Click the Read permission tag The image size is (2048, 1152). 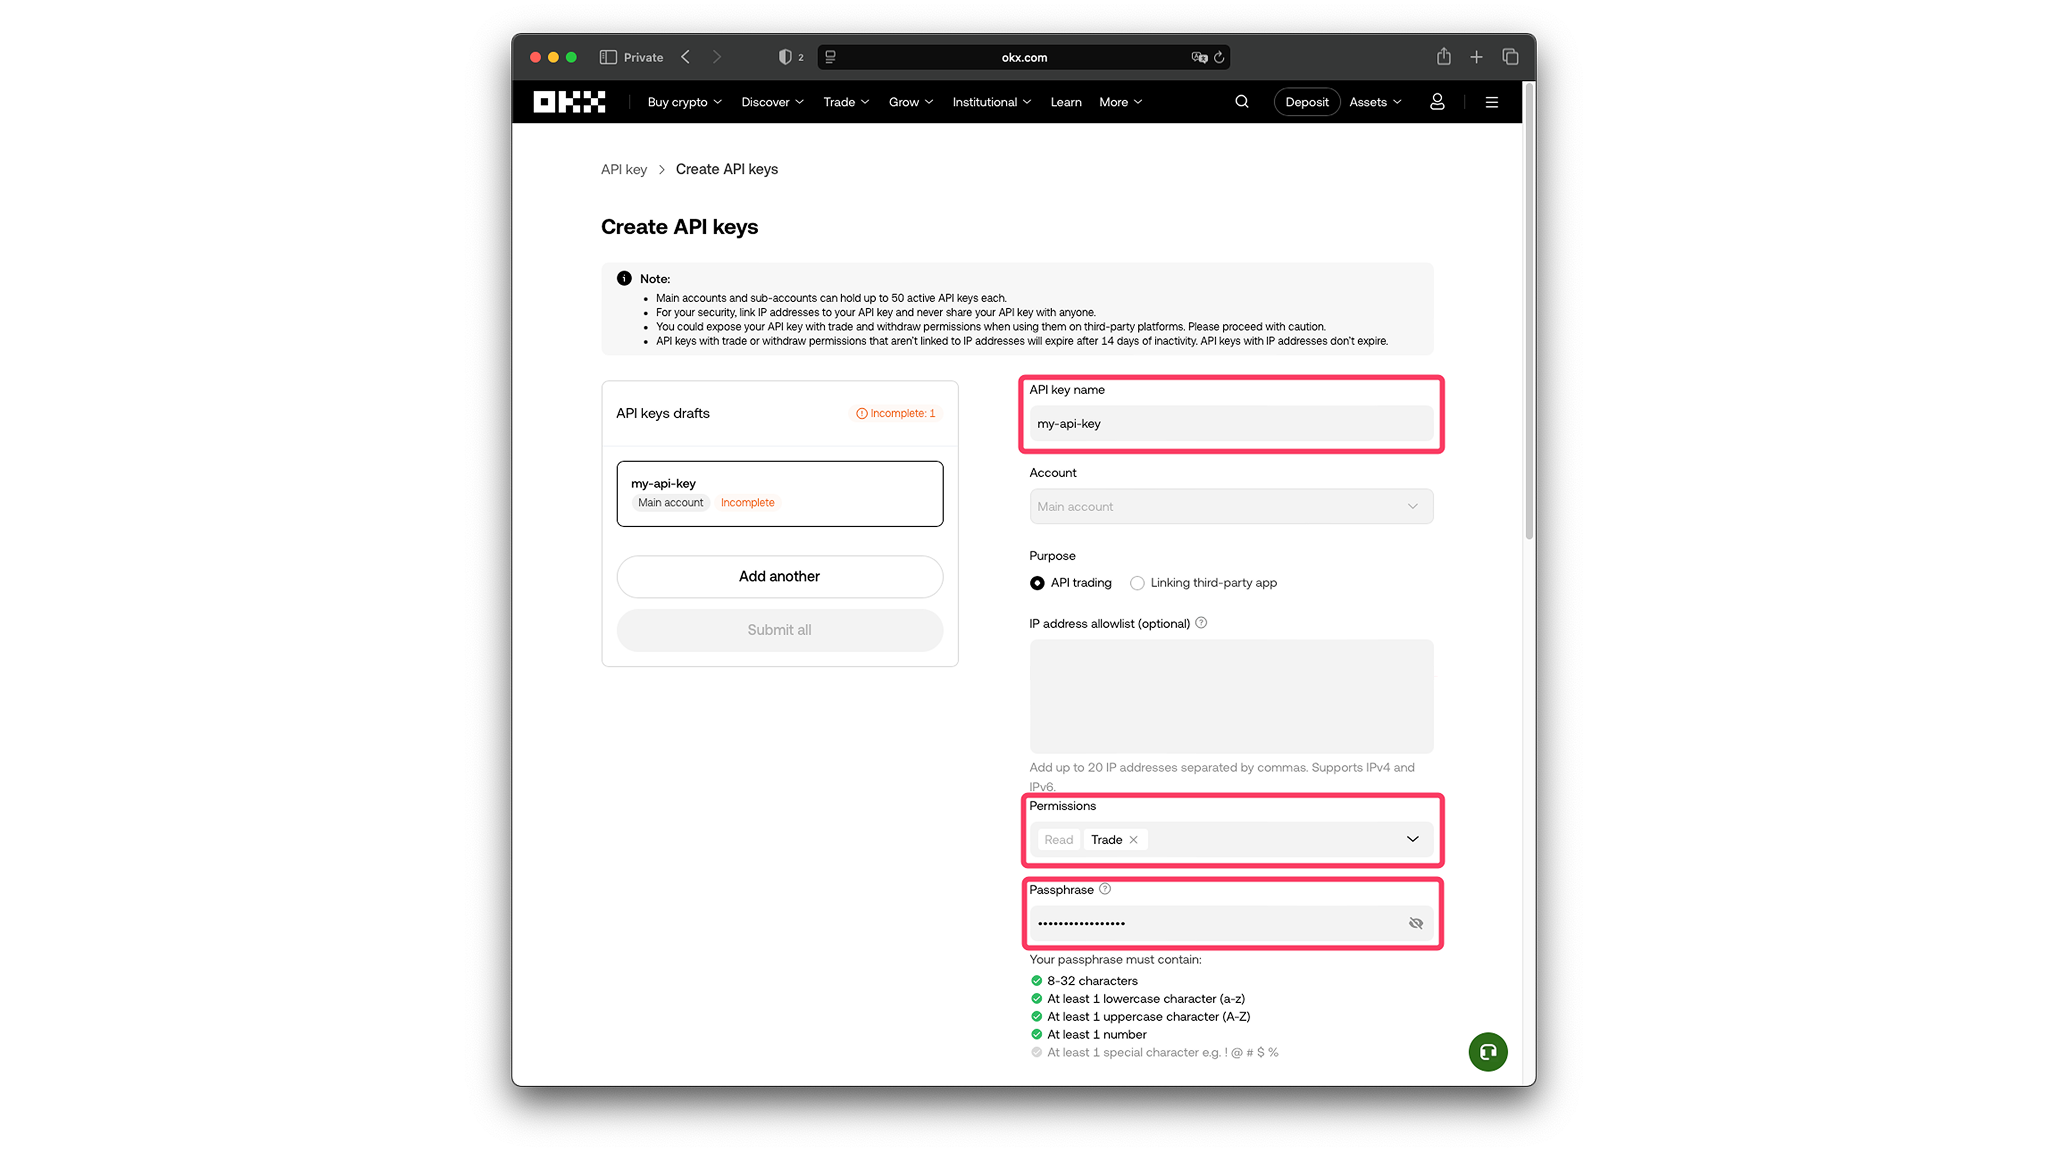pos(1058,840)
